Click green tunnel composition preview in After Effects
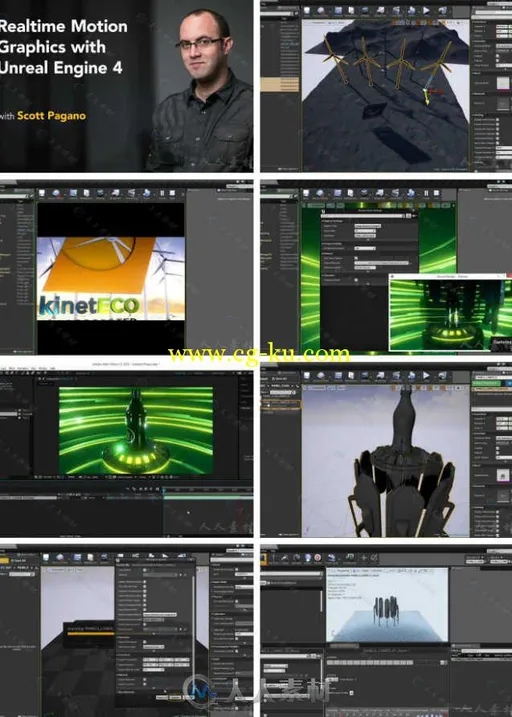This screenshot has height=717, width=512. pyautogui.click(x=136, y=431)
